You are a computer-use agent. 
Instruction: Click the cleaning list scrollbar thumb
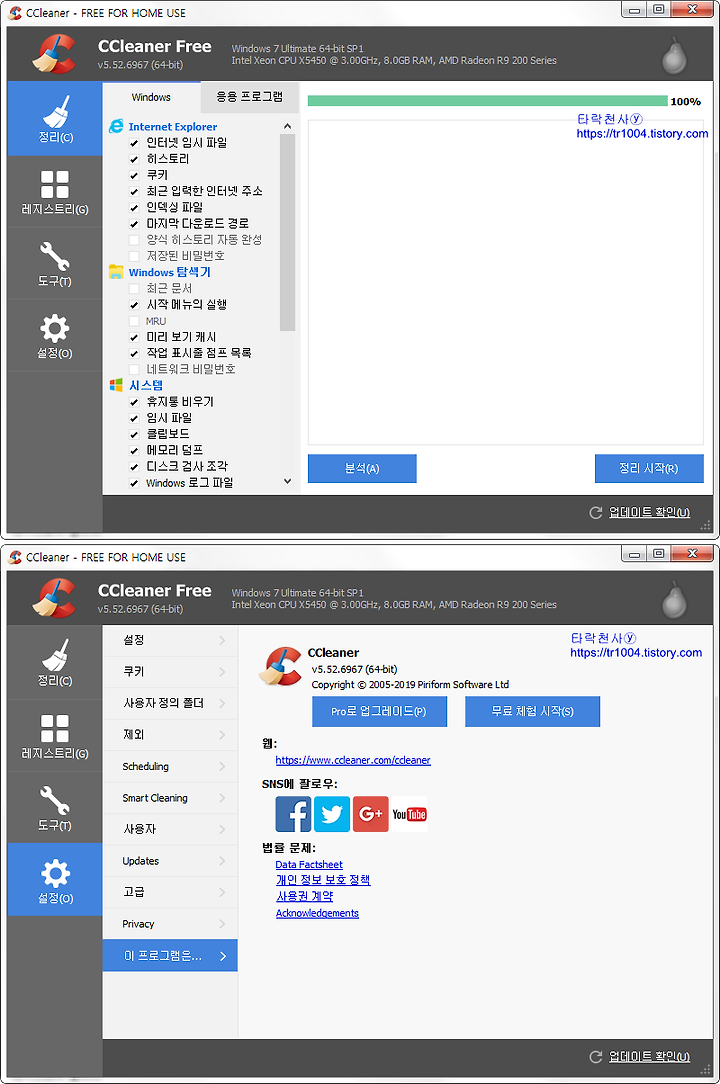point(288,233)
